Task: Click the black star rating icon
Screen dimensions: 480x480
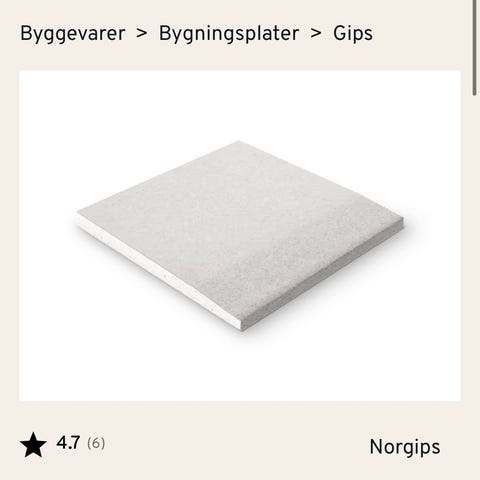Action: click(33, 445)
